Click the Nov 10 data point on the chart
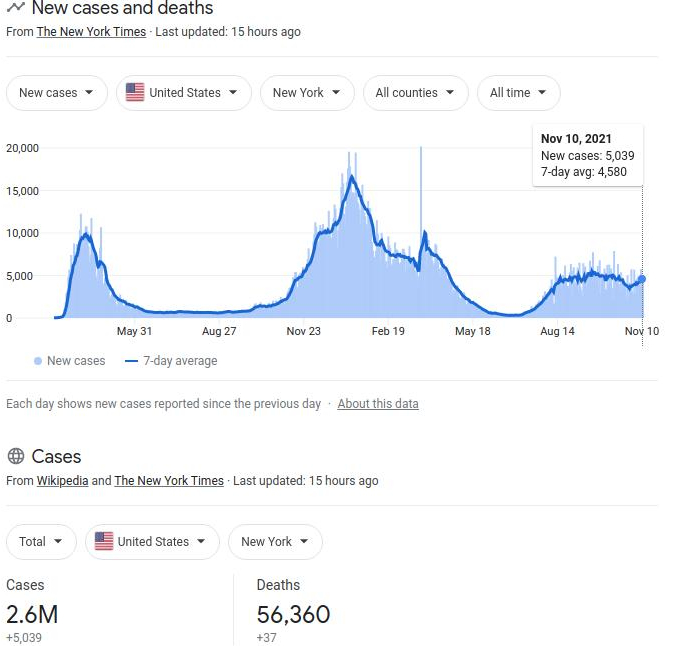Image resolution: width=681 pixels, height=646 pixels. pyautogui.click(x=641, y=279)
